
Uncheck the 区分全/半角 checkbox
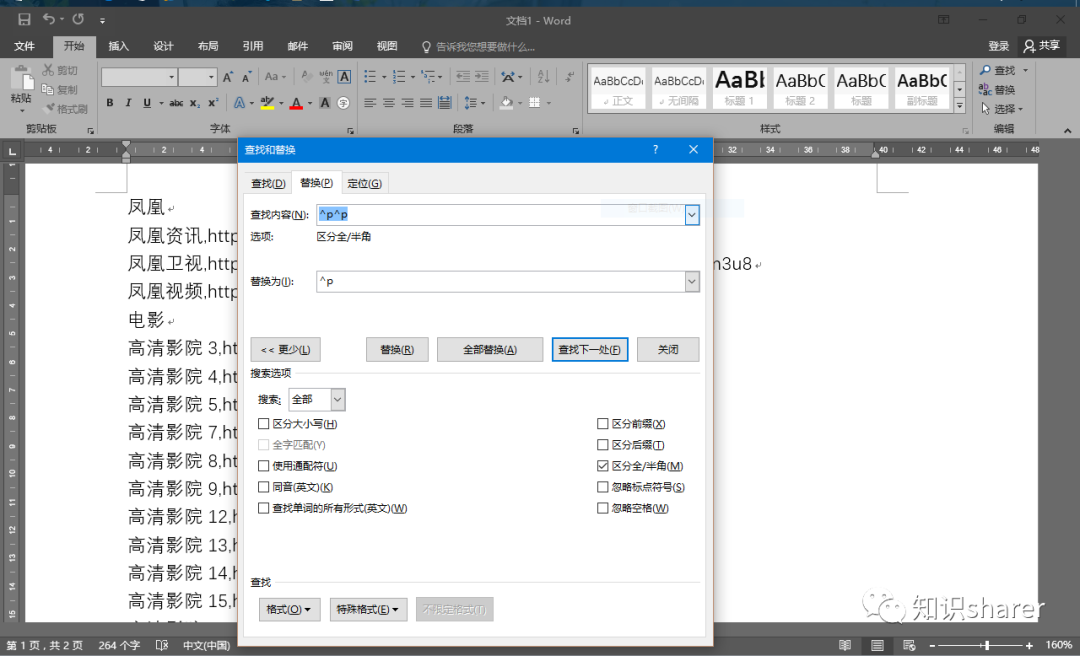603,466
